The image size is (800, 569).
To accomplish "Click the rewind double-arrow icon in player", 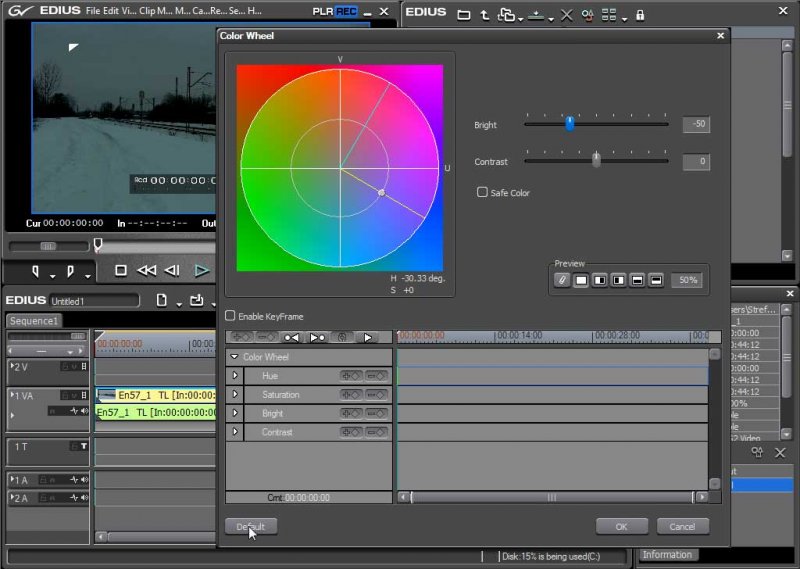I will pos(147,270).
